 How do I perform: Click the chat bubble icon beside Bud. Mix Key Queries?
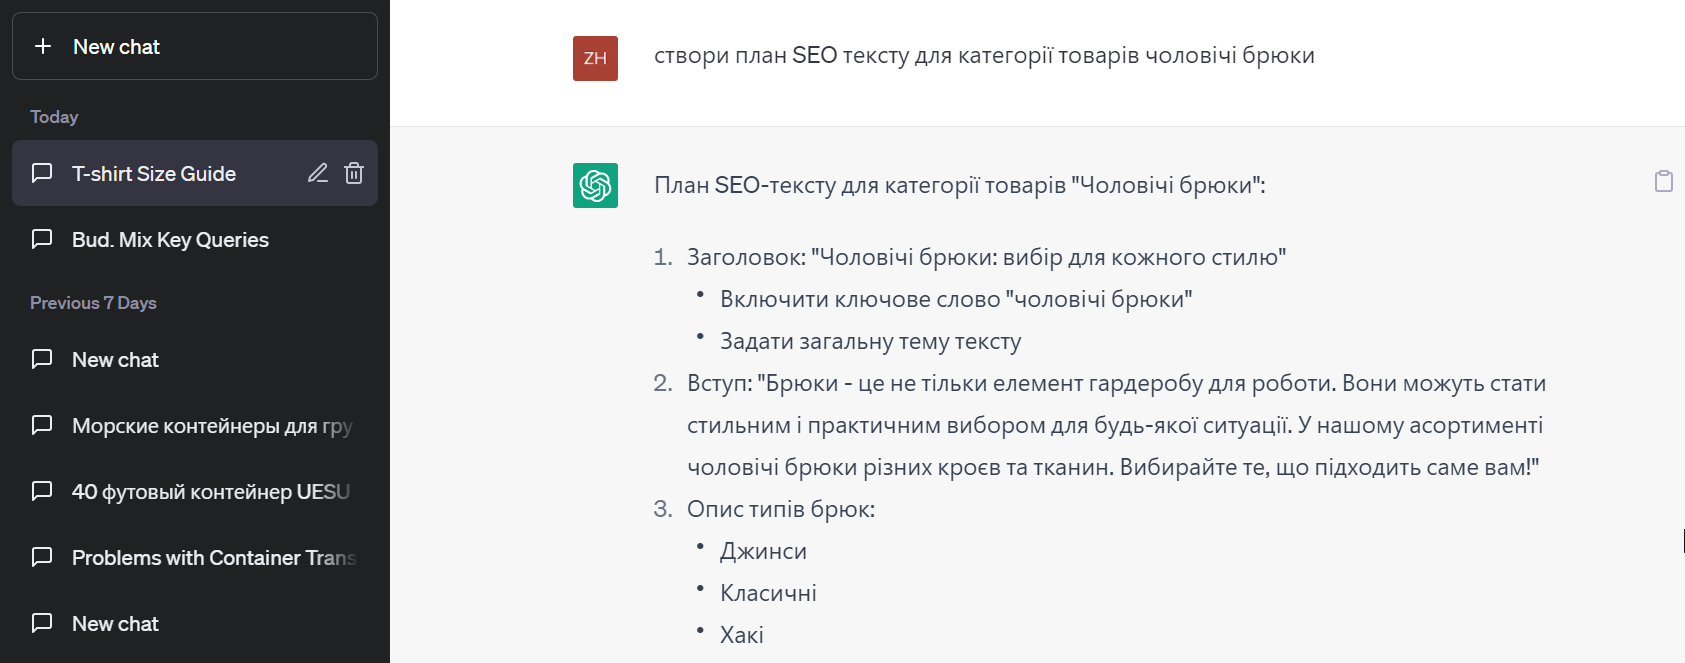42,239
